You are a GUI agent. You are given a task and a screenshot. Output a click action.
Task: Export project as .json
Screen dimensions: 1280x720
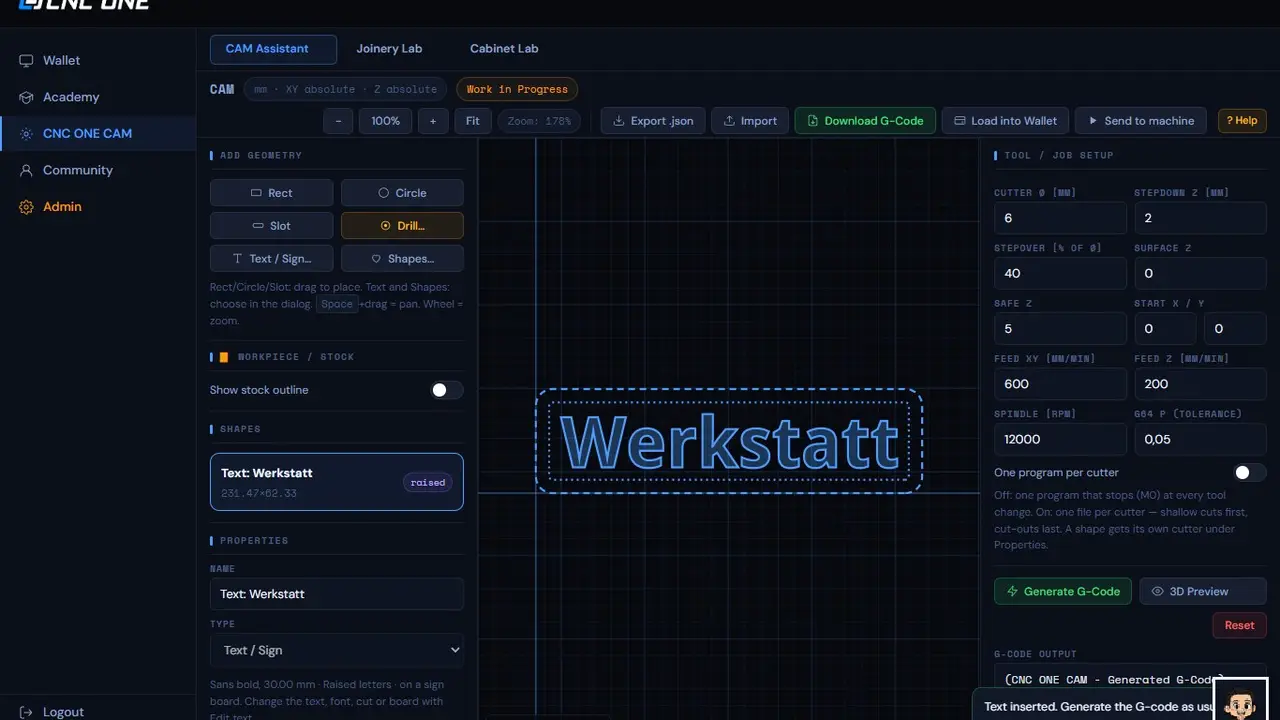pyautogui.click(x=653, y=121)
